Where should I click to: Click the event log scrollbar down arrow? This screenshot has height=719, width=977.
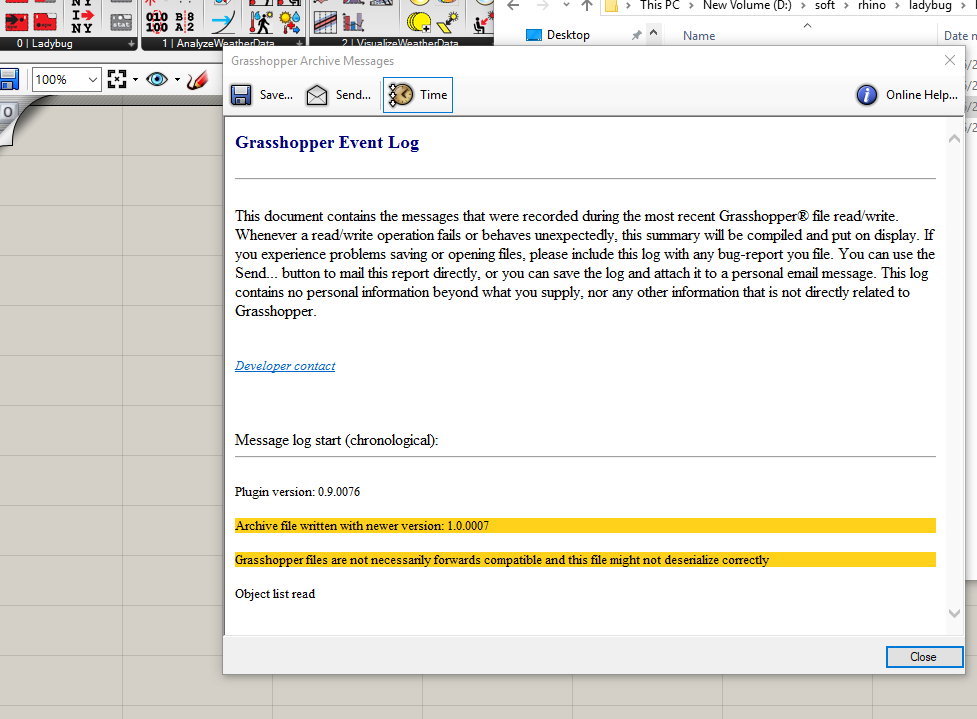tap(954, 613)
